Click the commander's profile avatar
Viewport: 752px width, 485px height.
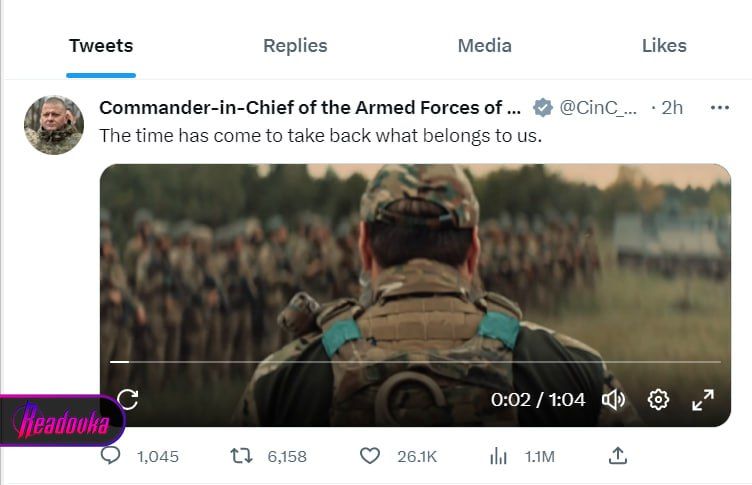pos(54,125)
